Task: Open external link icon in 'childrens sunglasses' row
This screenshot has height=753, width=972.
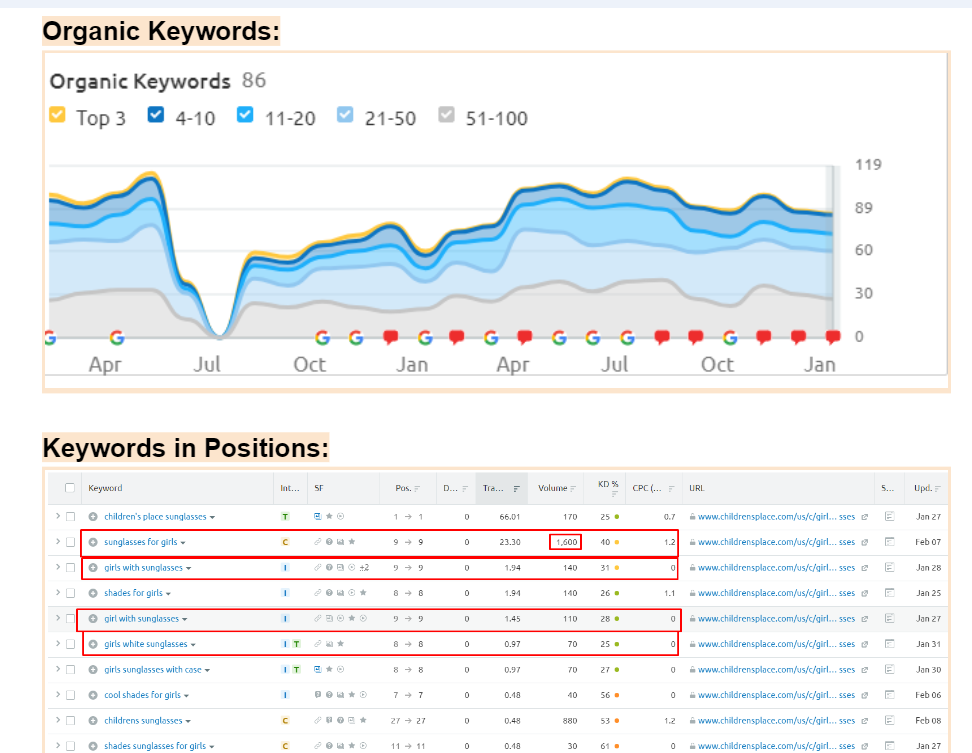Action: tap(865, 721)
